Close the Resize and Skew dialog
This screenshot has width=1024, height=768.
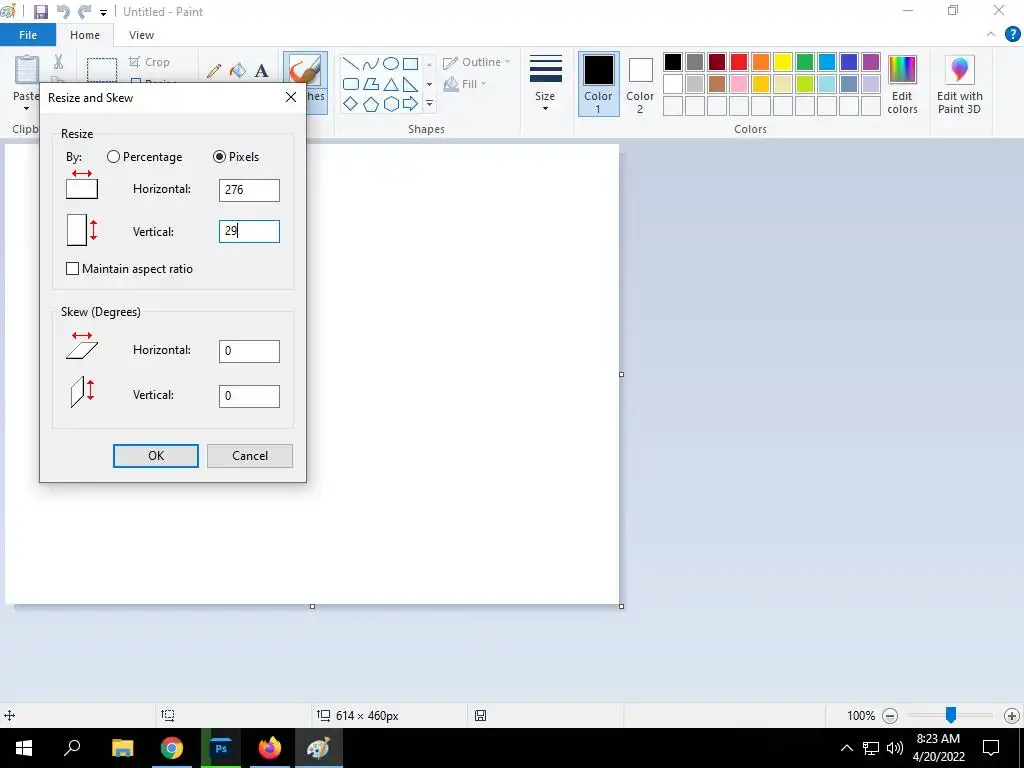(x=291, y=97)
